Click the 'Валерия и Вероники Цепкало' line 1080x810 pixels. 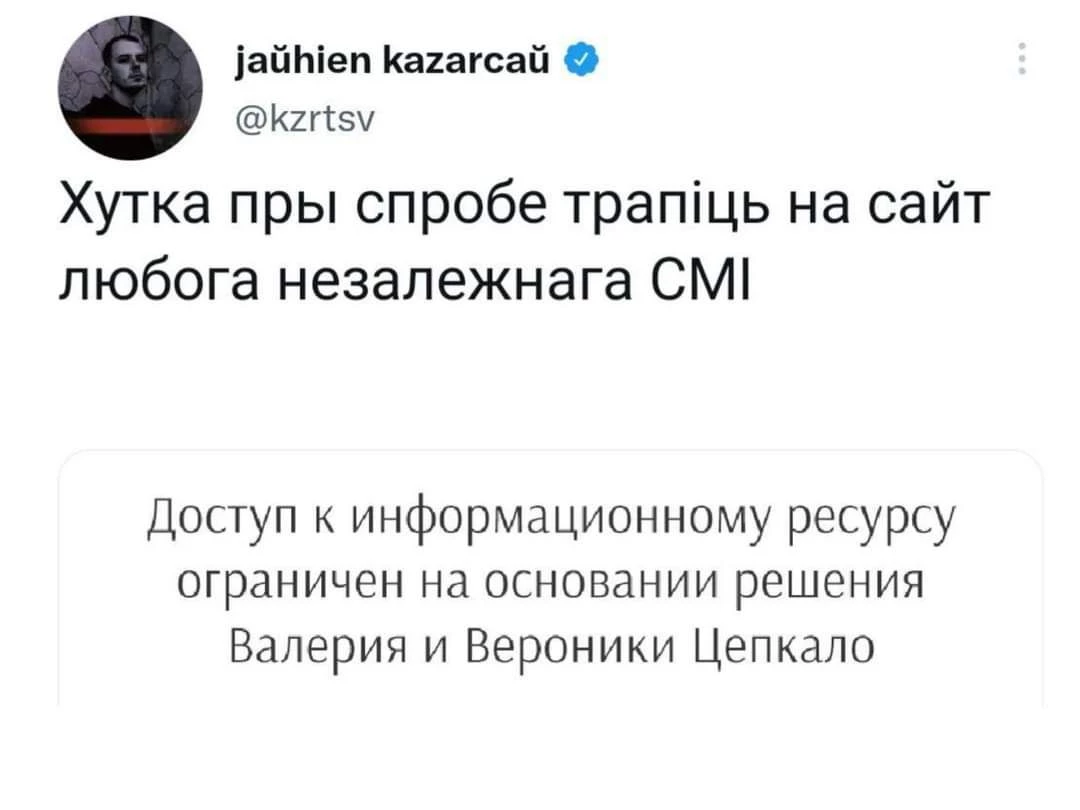(x=552, y=646)
